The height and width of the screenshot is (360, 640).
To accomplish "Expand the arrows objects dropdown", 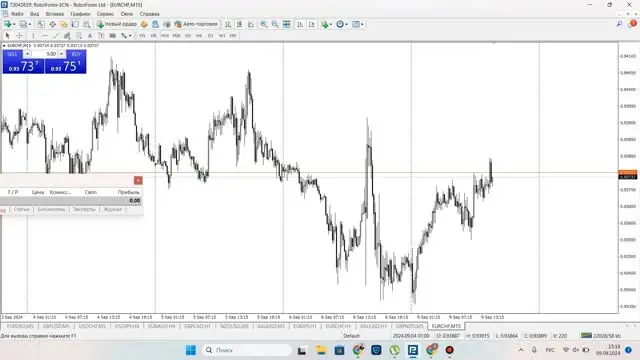I will point(130,36).
